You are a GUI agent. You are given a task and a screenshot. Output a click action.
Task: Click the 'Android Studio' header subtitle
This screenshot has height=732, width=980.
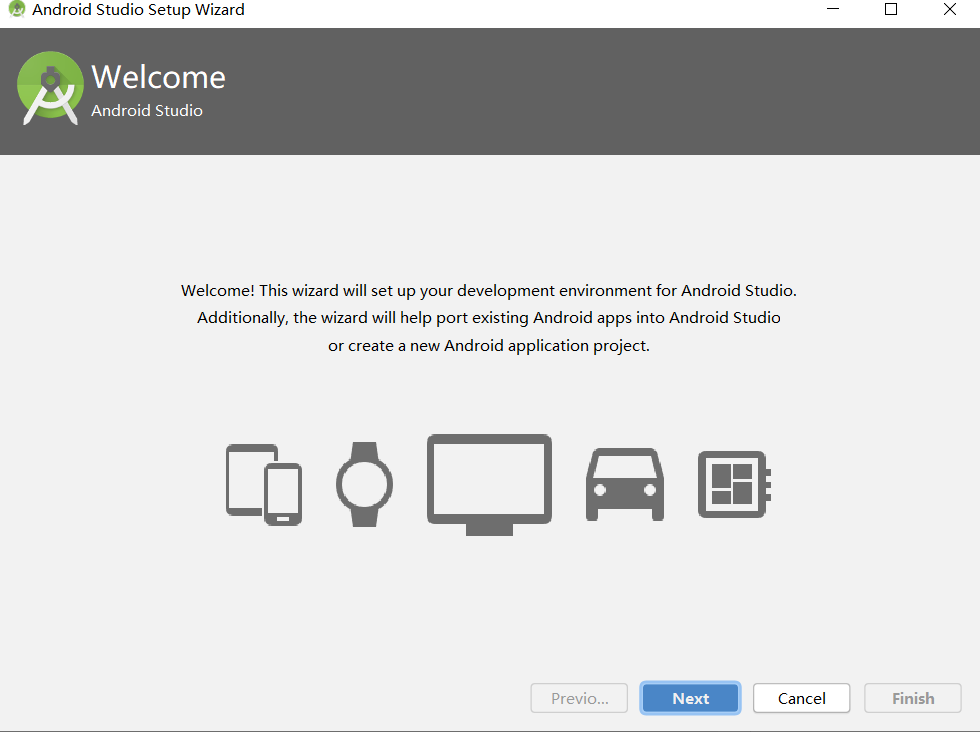click(147, 111)
